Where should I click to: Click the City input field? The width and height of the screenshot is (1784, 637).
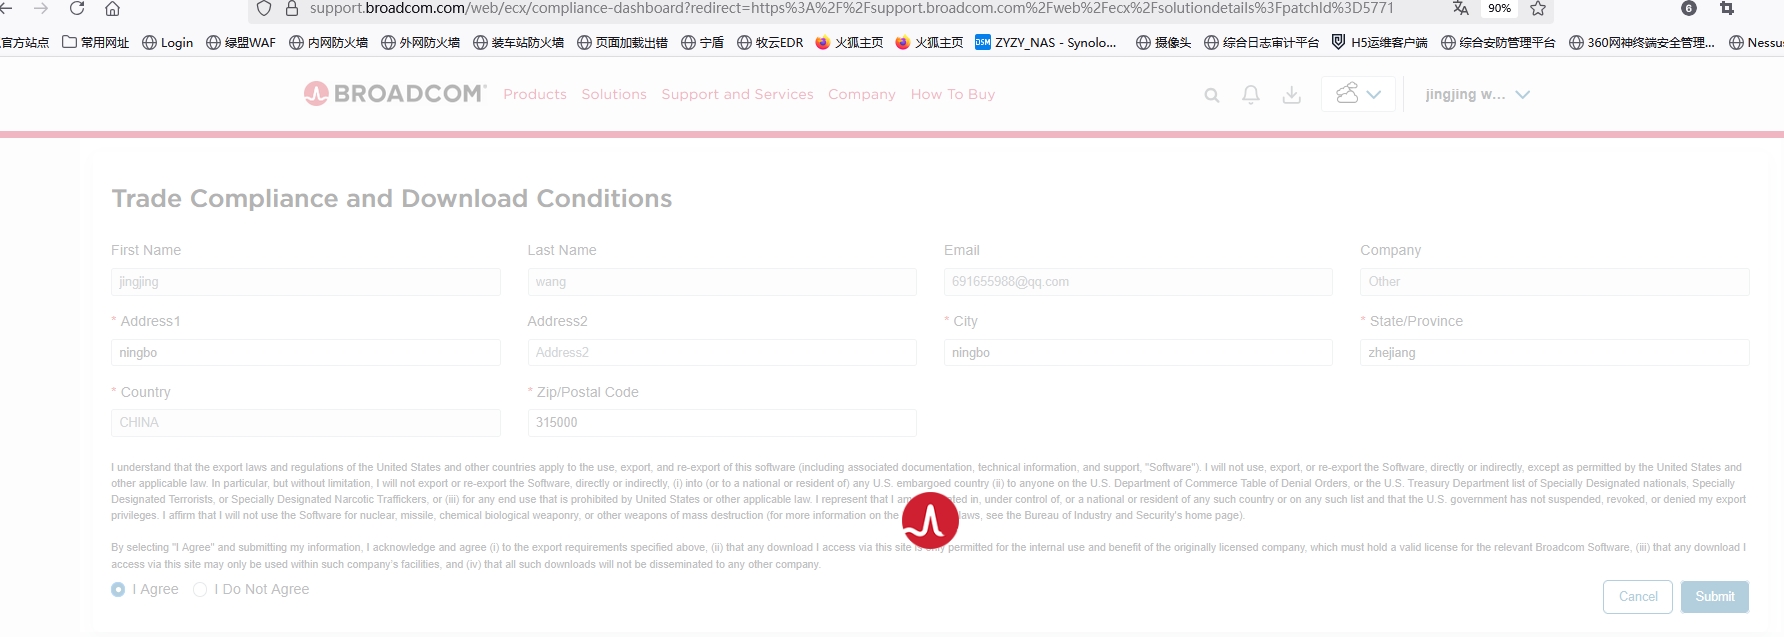tap(1138, 353)
